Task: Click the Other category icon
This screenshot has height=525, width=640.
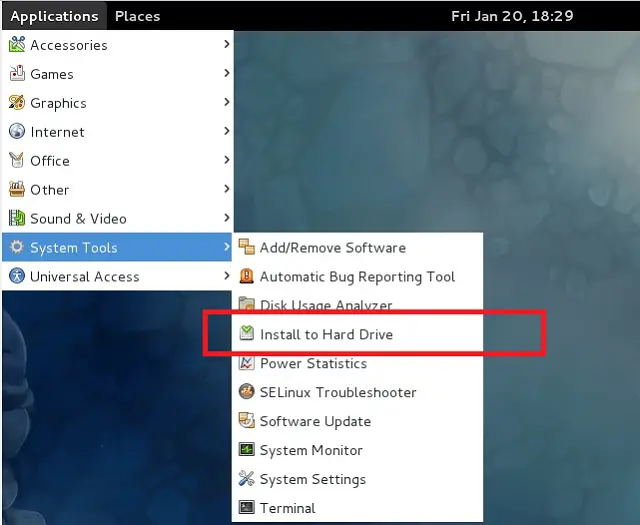Action: click(x=17, y=189)
